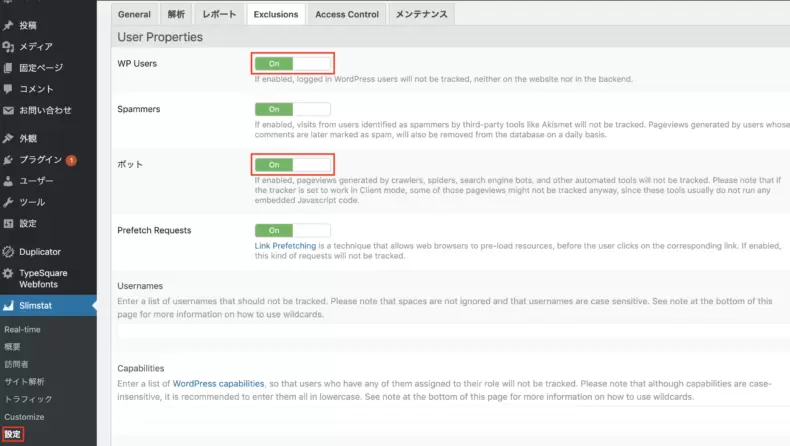Open Real-time in the Slimstat submenu

[21, 329]
